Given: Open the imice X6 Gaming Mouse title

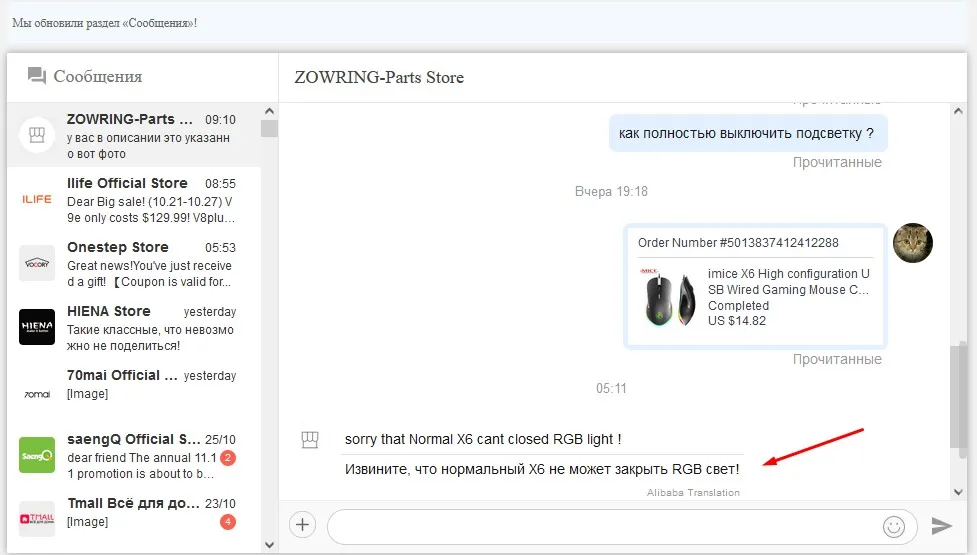Looking at the screenshot, I should click(788, 282).
